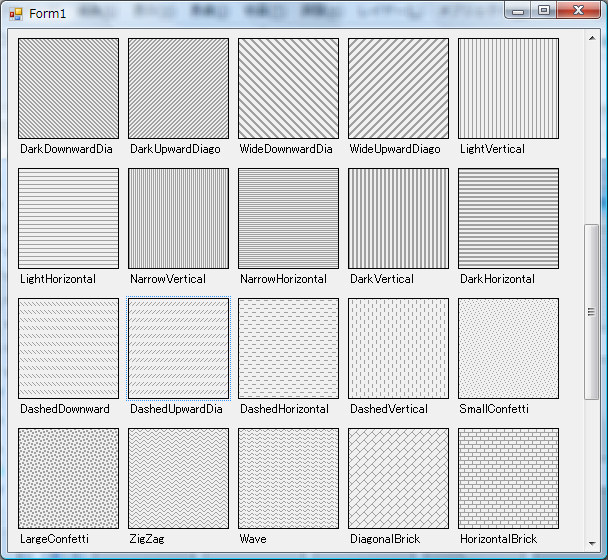608x560 pixels.
Task: Click the LargeConfetti pattern tile
Action: tap(68, 478)
